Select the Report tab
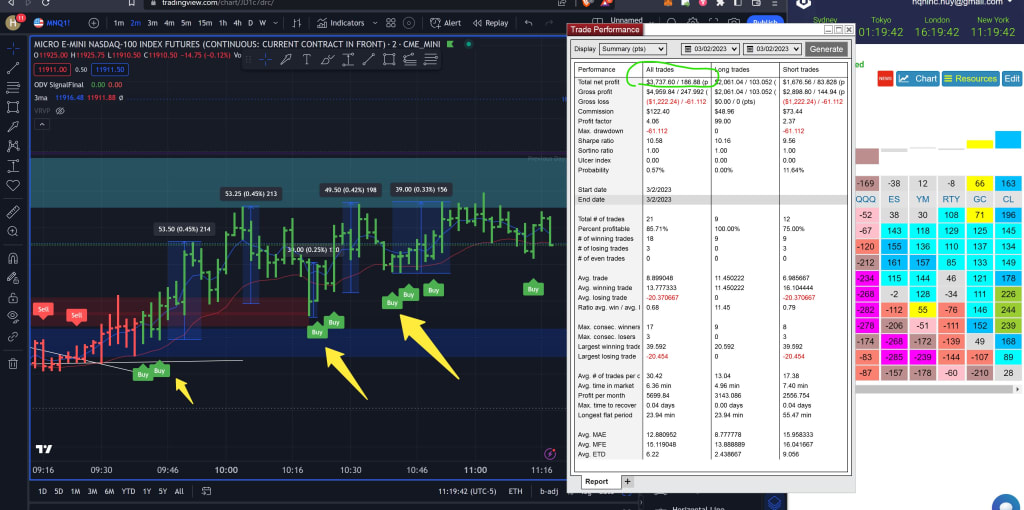1024x510 pixels. [596, 481]
